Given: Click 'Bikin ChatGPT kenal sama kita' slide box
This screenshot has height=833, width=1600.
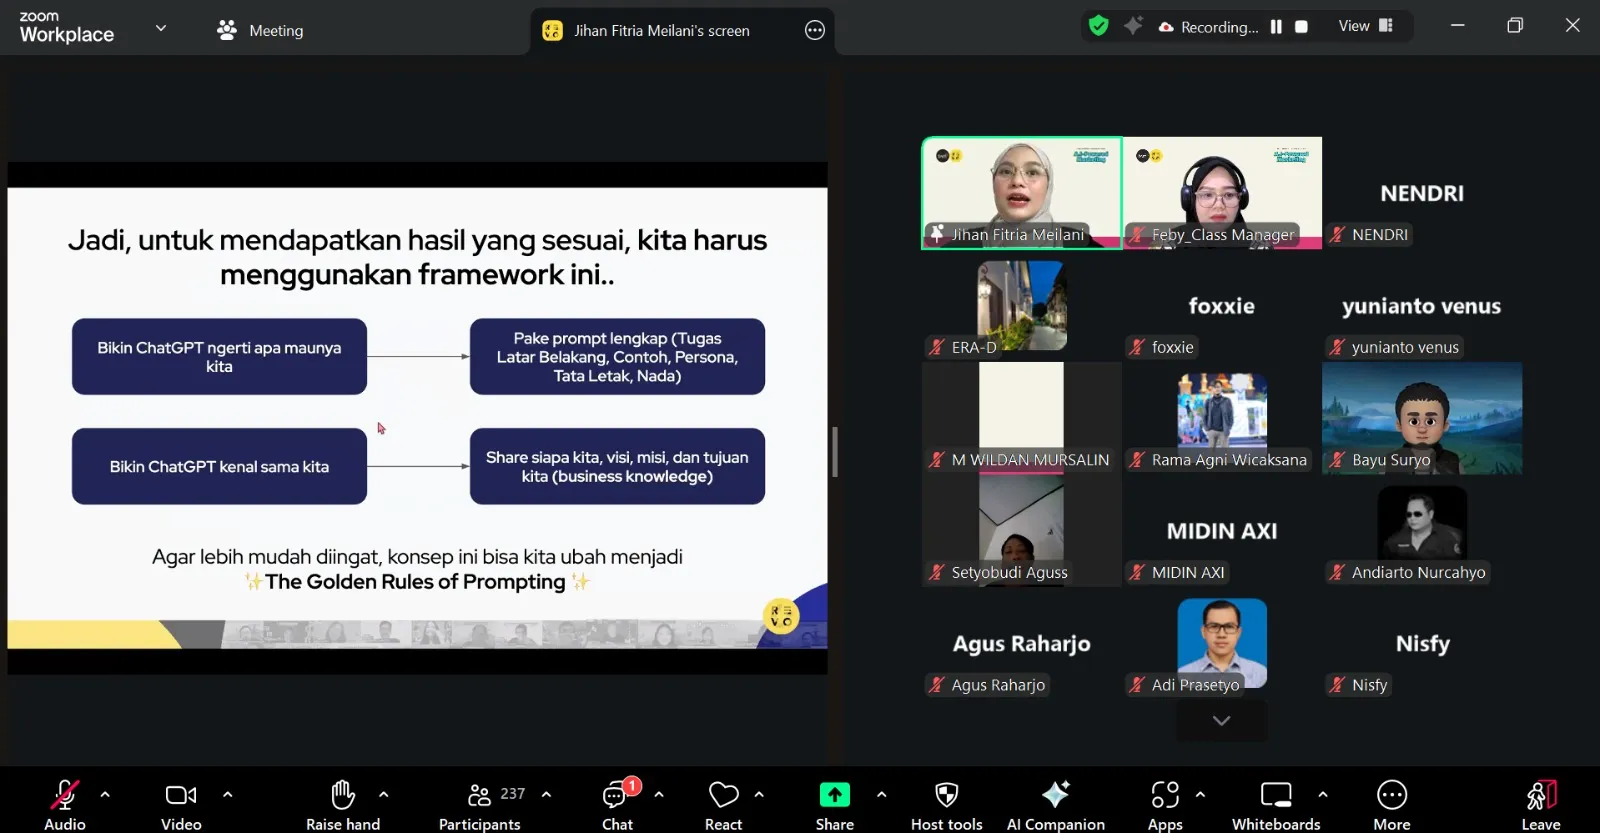Looking at the screenshot, I should coord(219,466).
